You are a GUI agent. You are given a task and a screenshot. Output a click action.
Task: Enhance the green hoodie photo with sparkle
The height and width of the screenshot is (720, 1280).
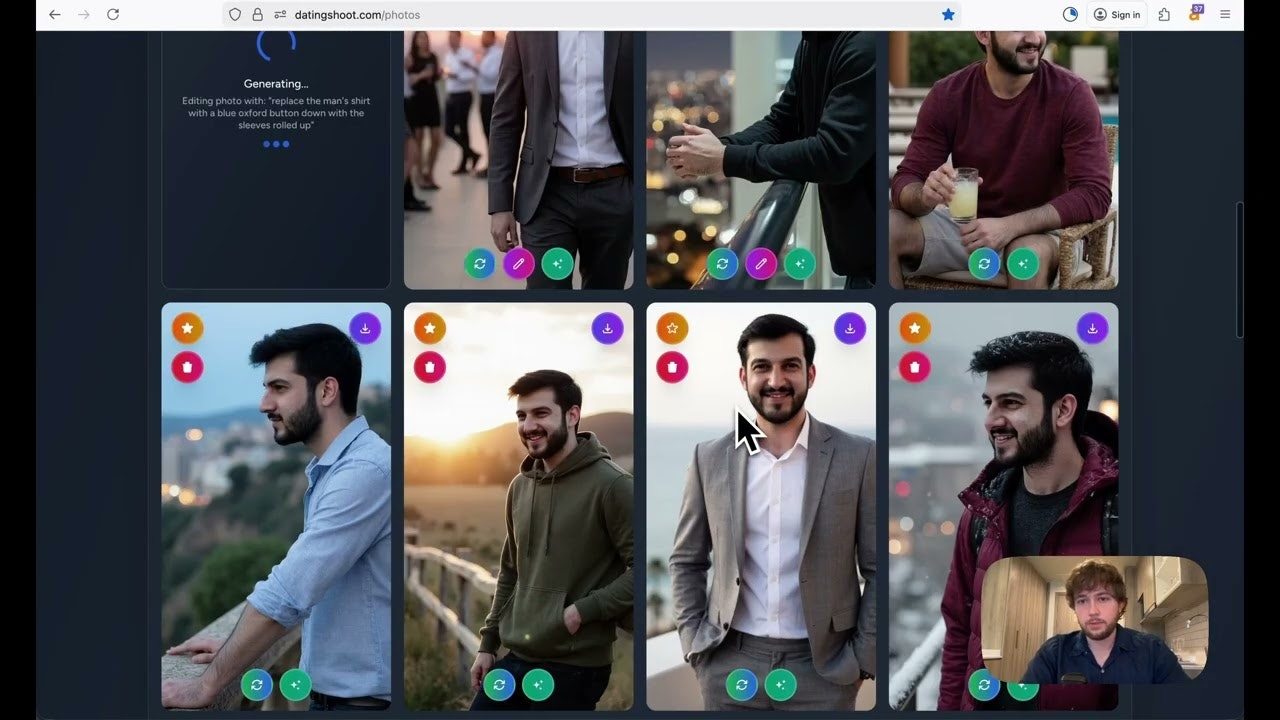pyautogui.click(x=538, y=685)
